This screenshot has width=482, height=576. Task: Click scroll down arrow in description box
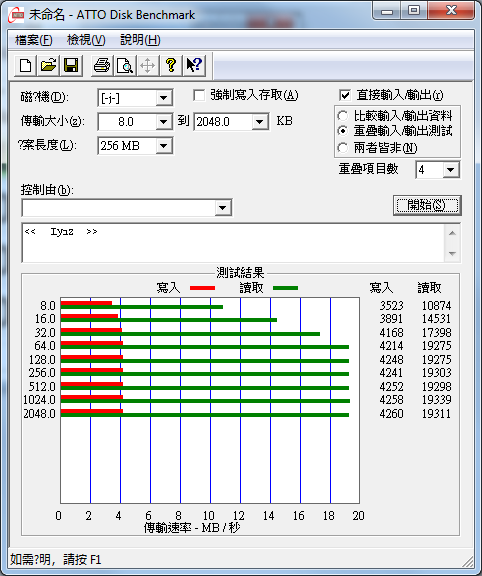click(452, 253)
